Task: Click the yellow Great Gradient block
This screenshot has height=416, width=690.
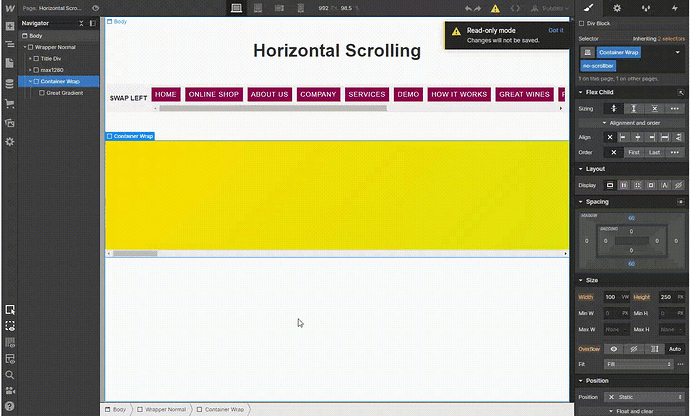Action: click(337, 195)
